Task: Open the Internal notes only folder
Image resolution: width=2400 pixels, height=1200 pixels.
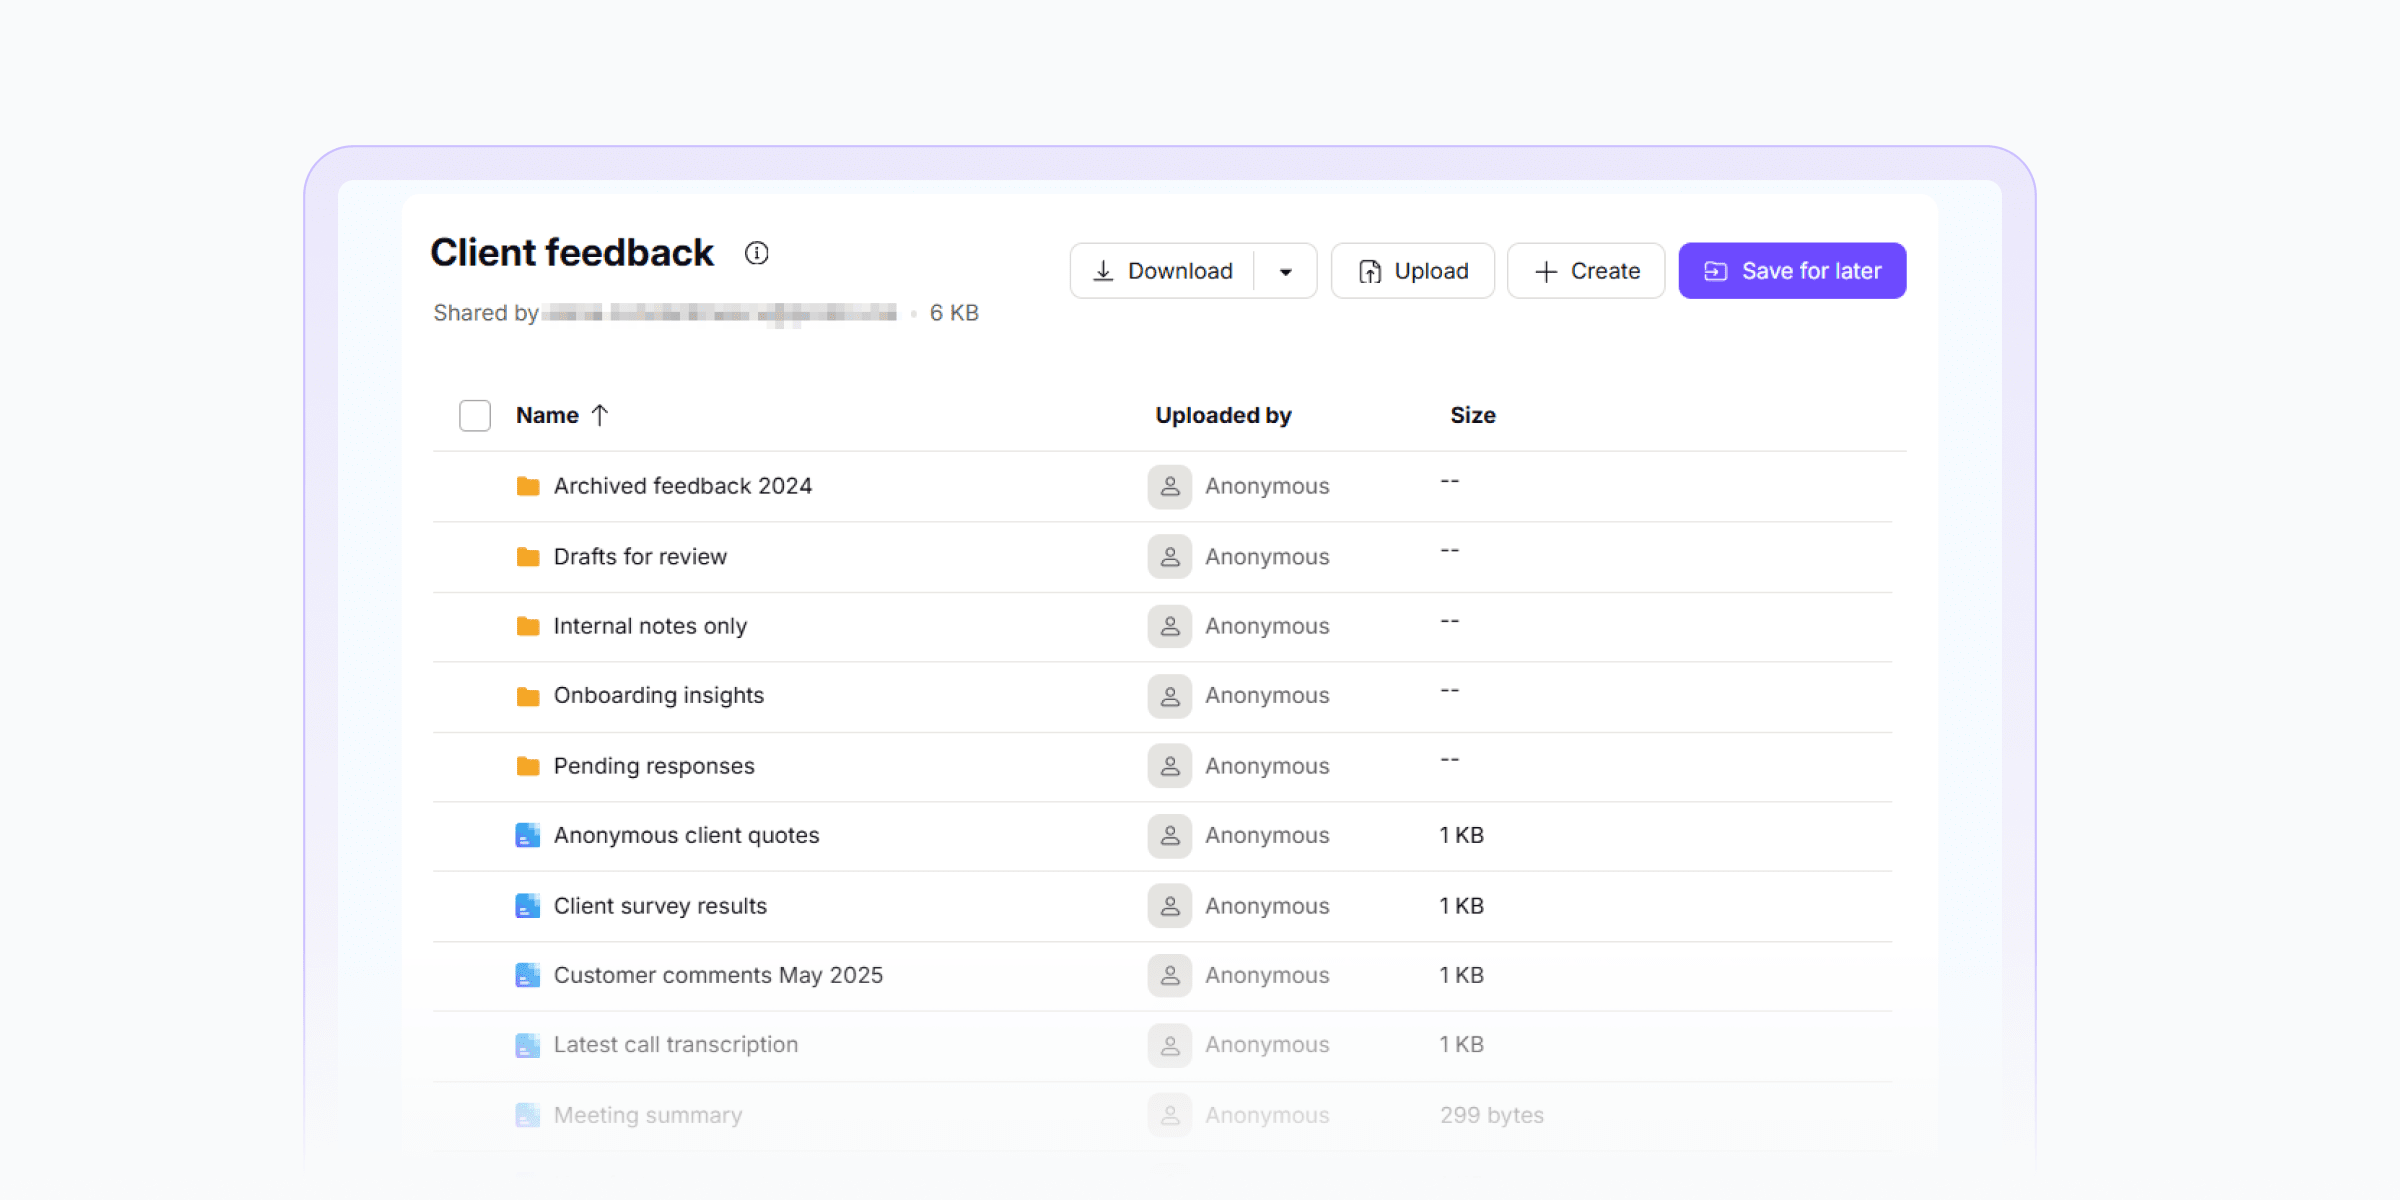Action: 650,626
